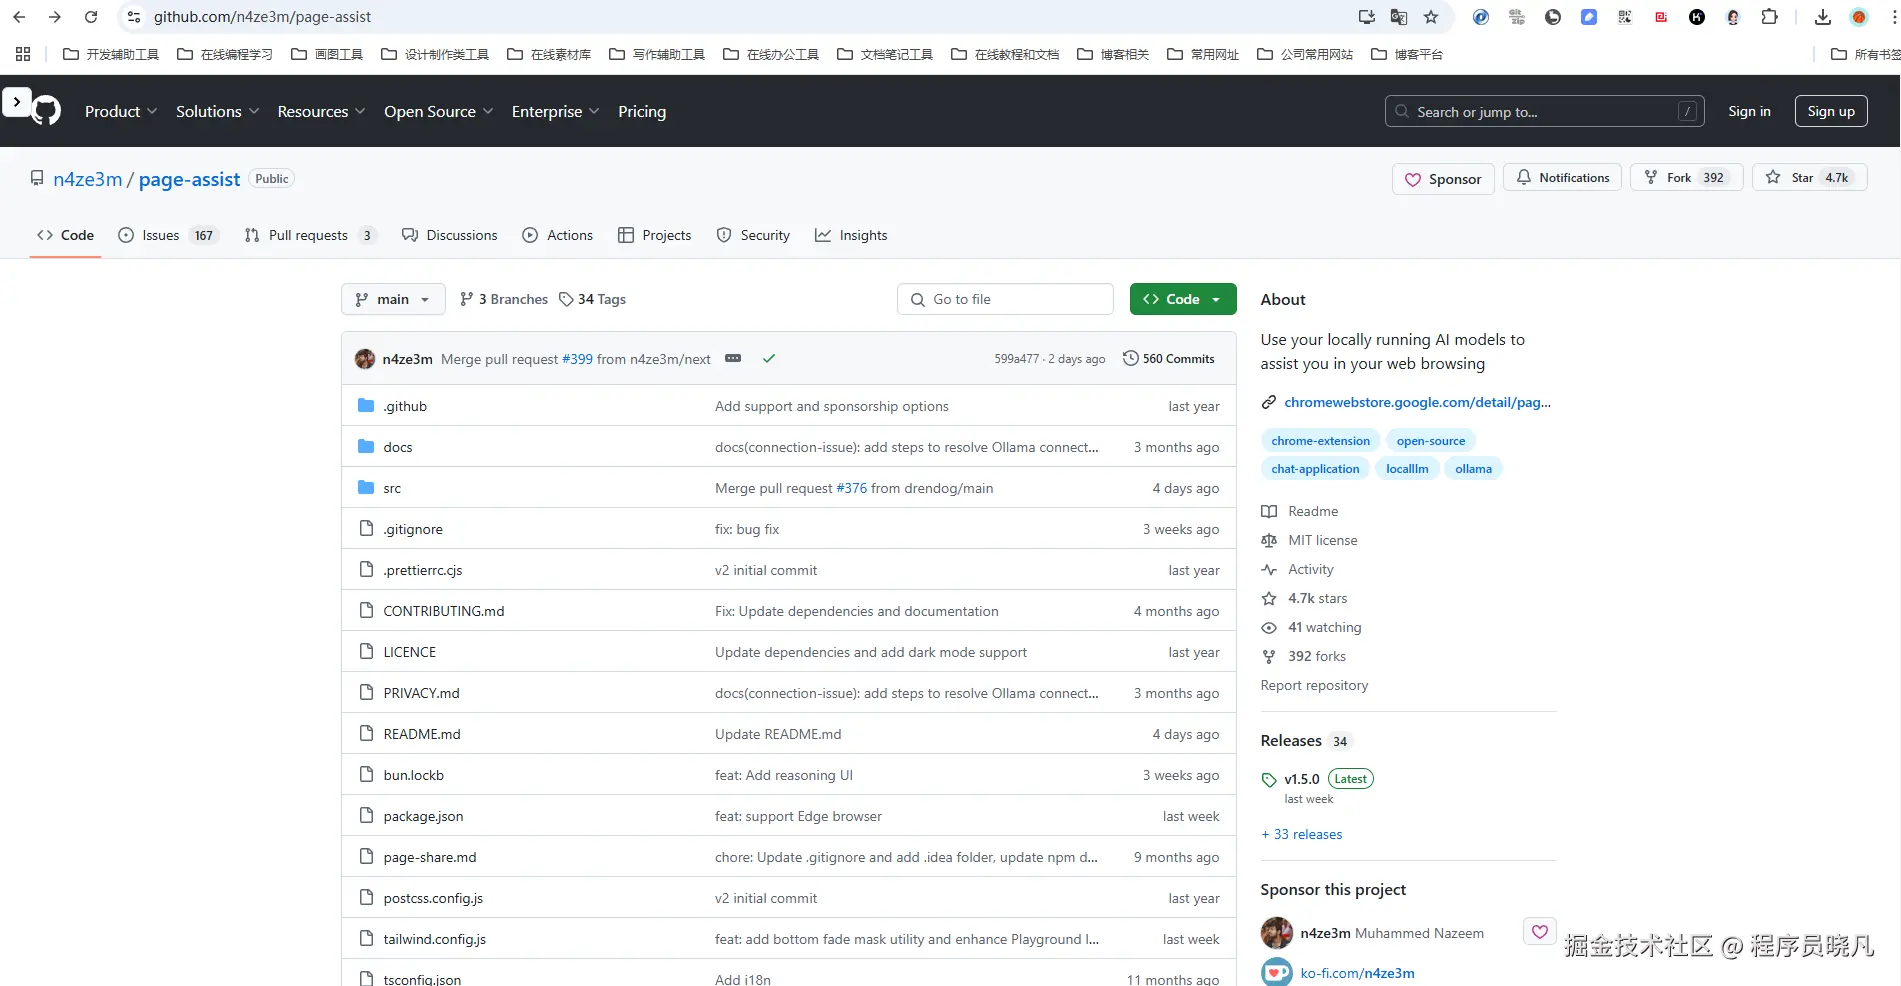Expand the commit message ellipsis icon

click(733, 359)
